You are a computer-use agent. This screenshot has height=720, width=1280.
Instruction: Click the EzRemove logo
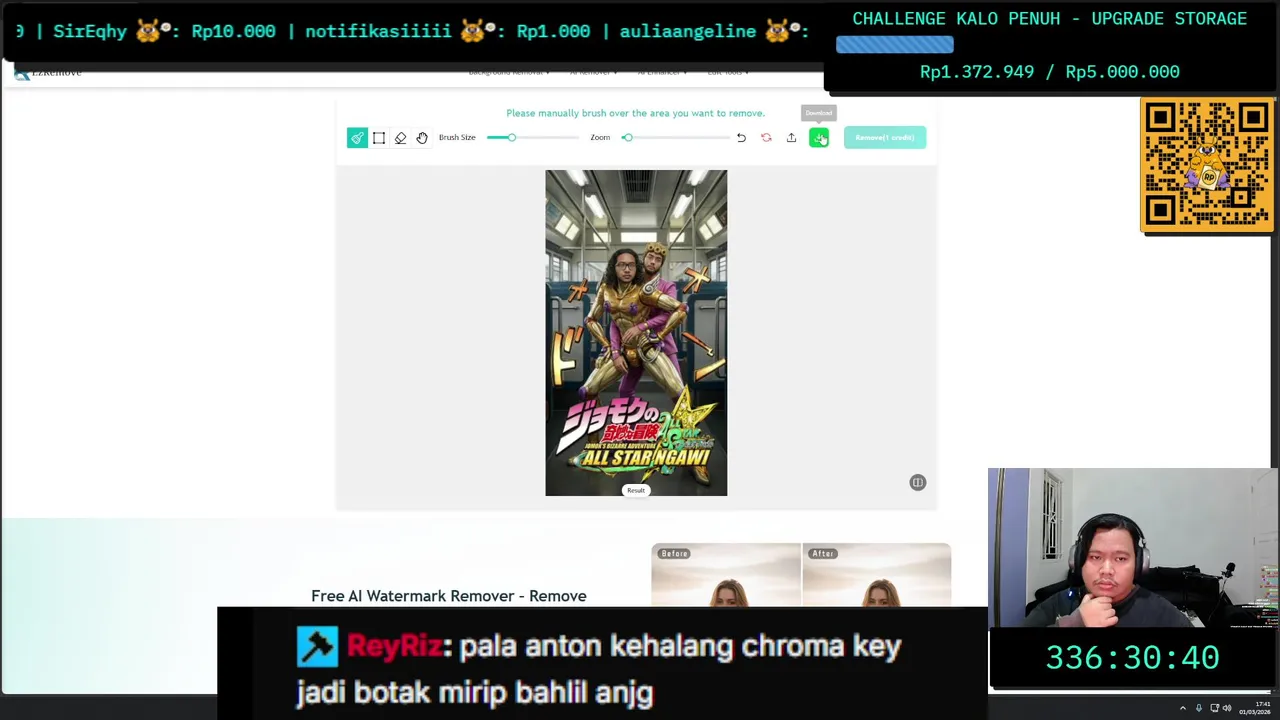coord(48,72)
